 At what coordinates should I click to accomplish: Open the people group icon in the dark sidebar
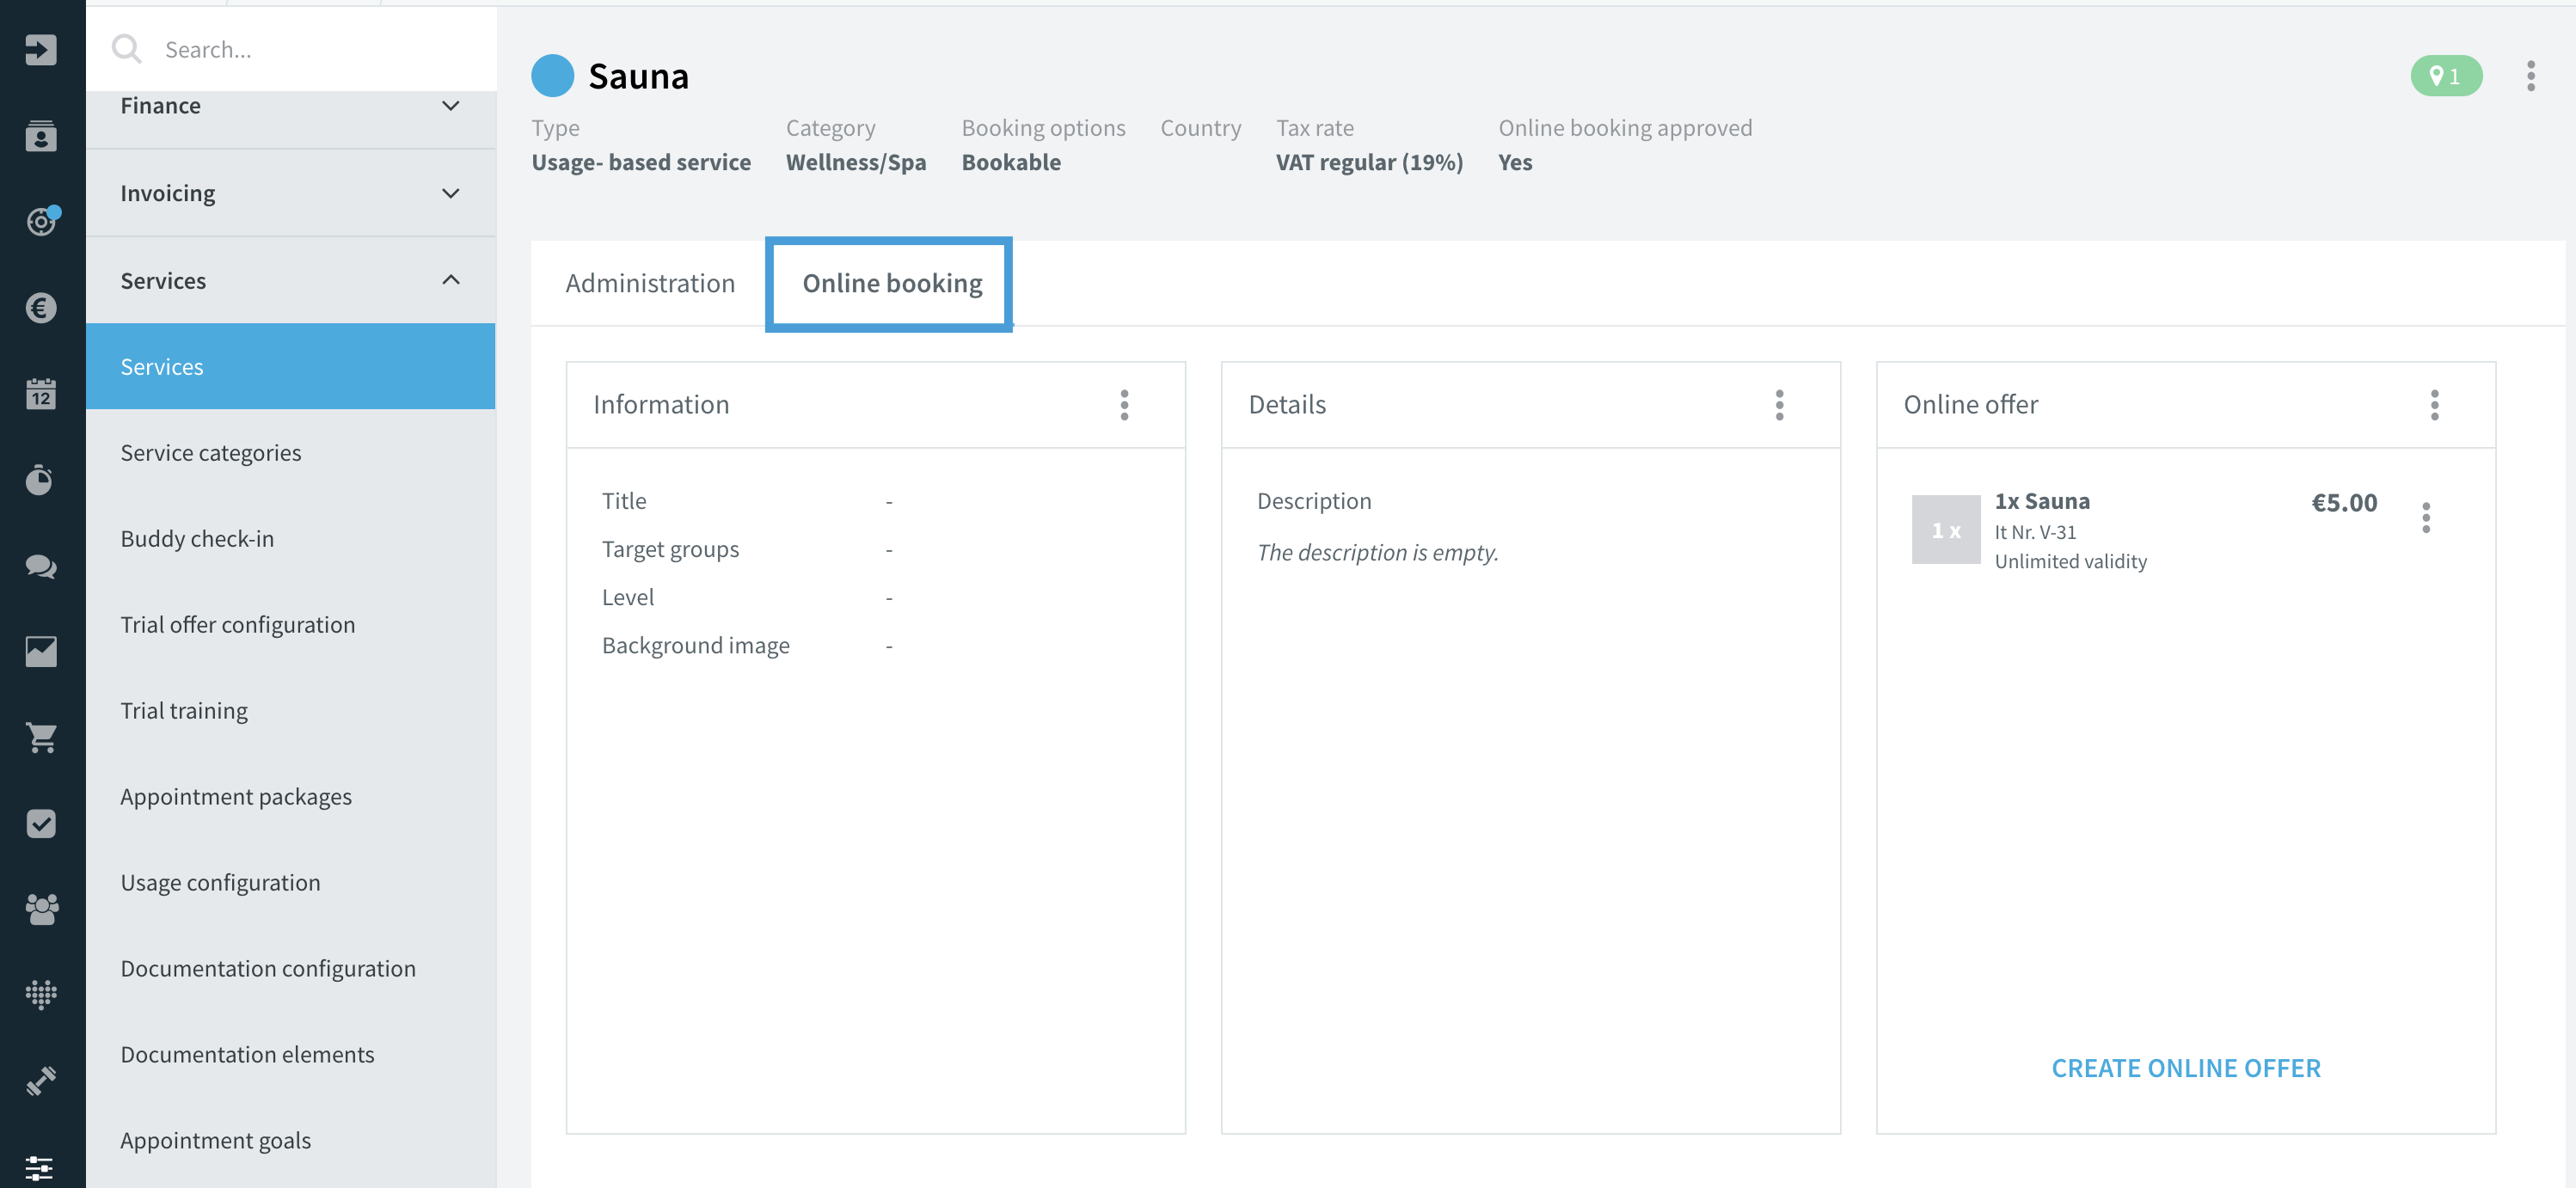pyautogui.click(x=41, y=909)
